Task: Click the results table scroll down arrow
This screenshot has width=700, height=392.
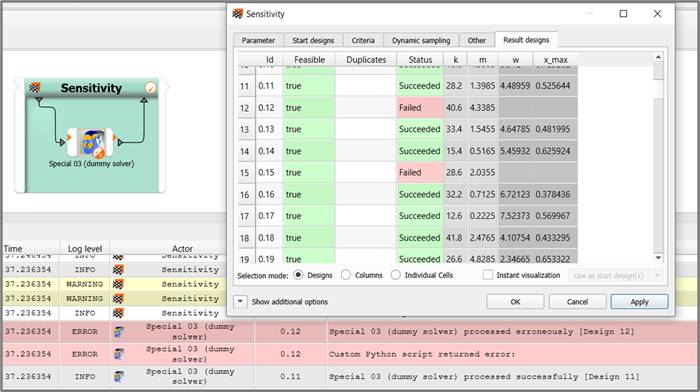Action: [x=658, y=258]
